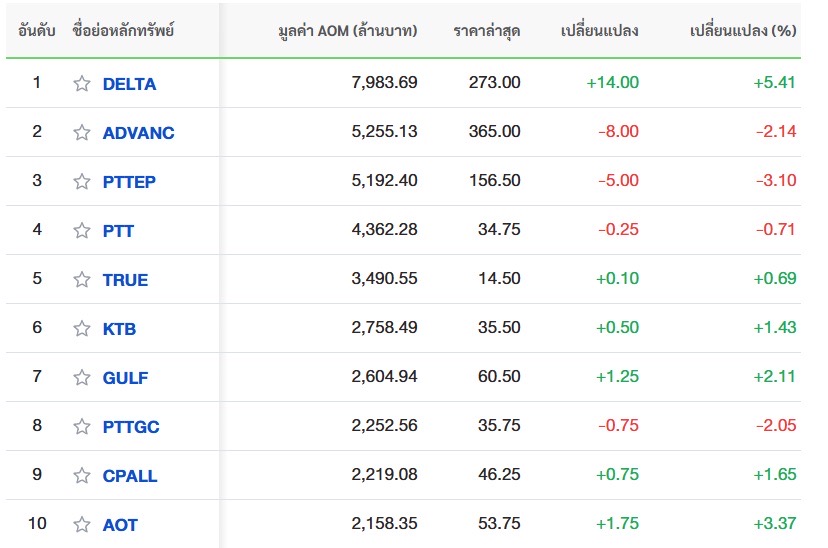Favorite PTTGC using its star

82,427
